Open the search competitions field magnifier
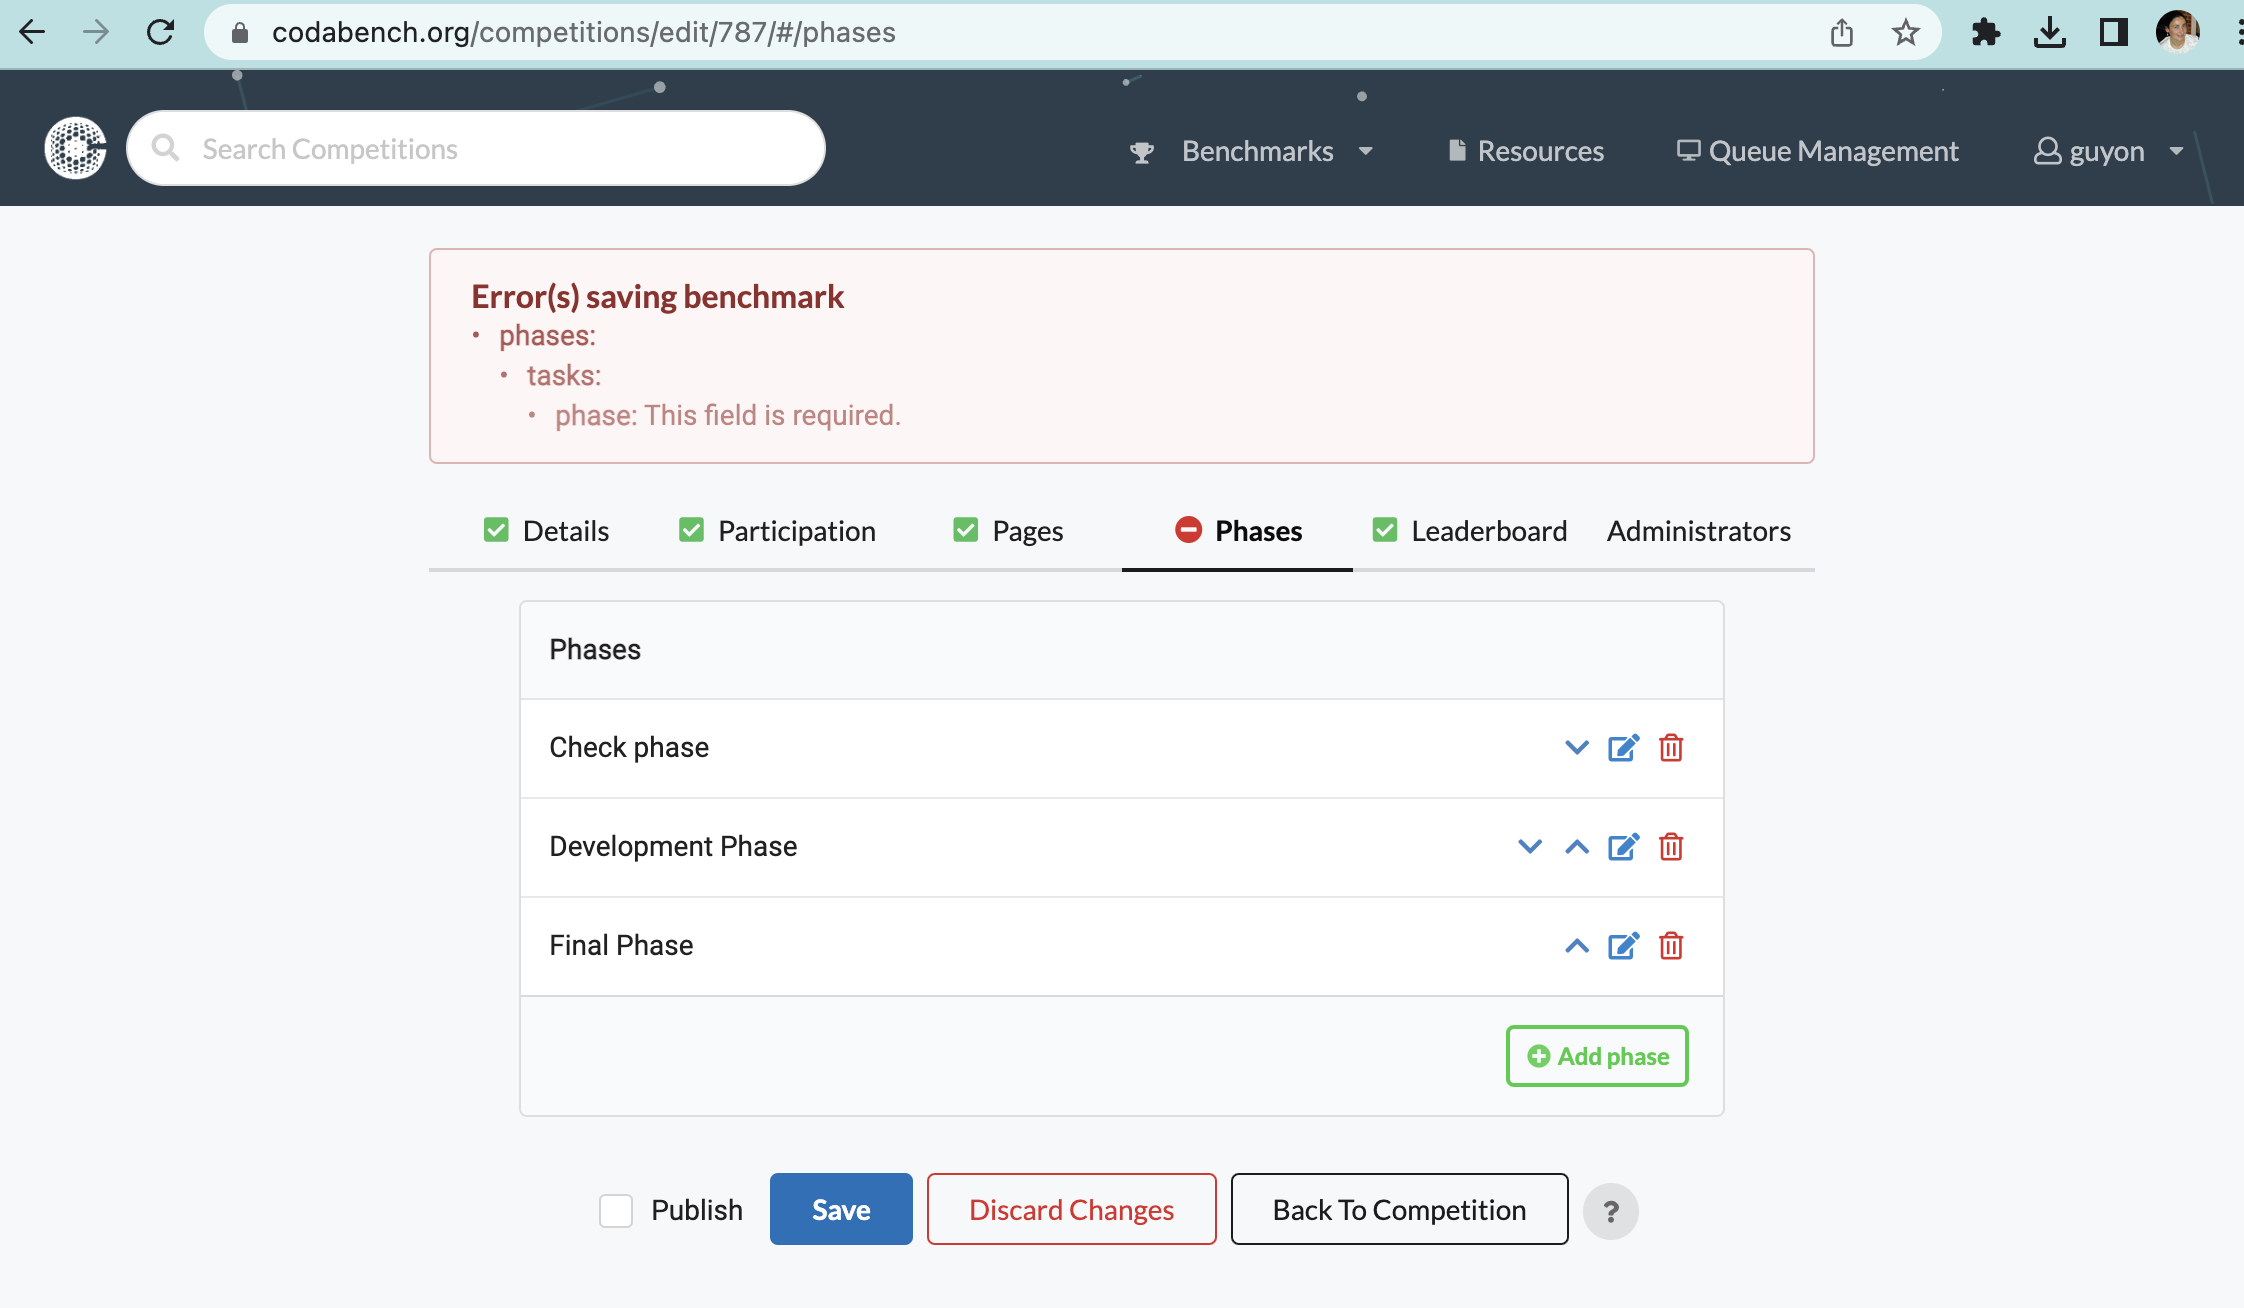Screen dimensions: 2244x1308 tap(167, 147)
